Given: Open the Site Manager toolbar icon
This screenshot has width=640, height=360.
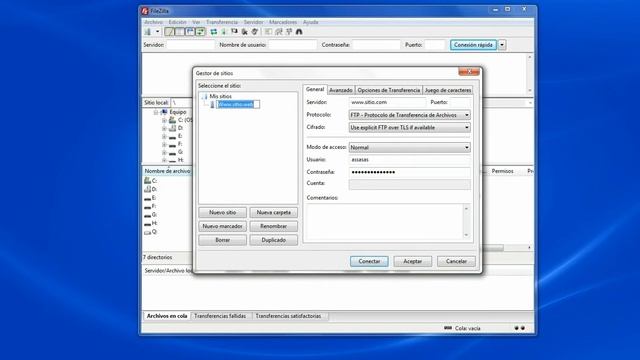Looking at the screenshot, I should pos(148,32).
